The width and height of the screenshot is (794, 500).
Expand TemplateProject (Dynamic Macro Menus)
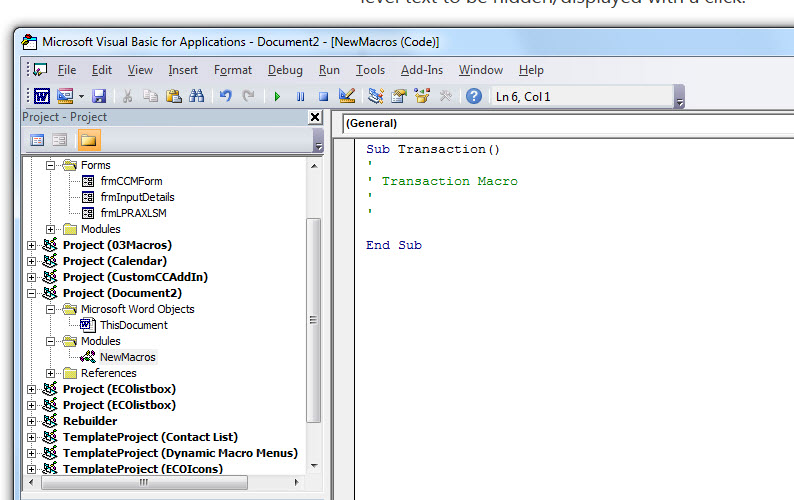point(31,453)
